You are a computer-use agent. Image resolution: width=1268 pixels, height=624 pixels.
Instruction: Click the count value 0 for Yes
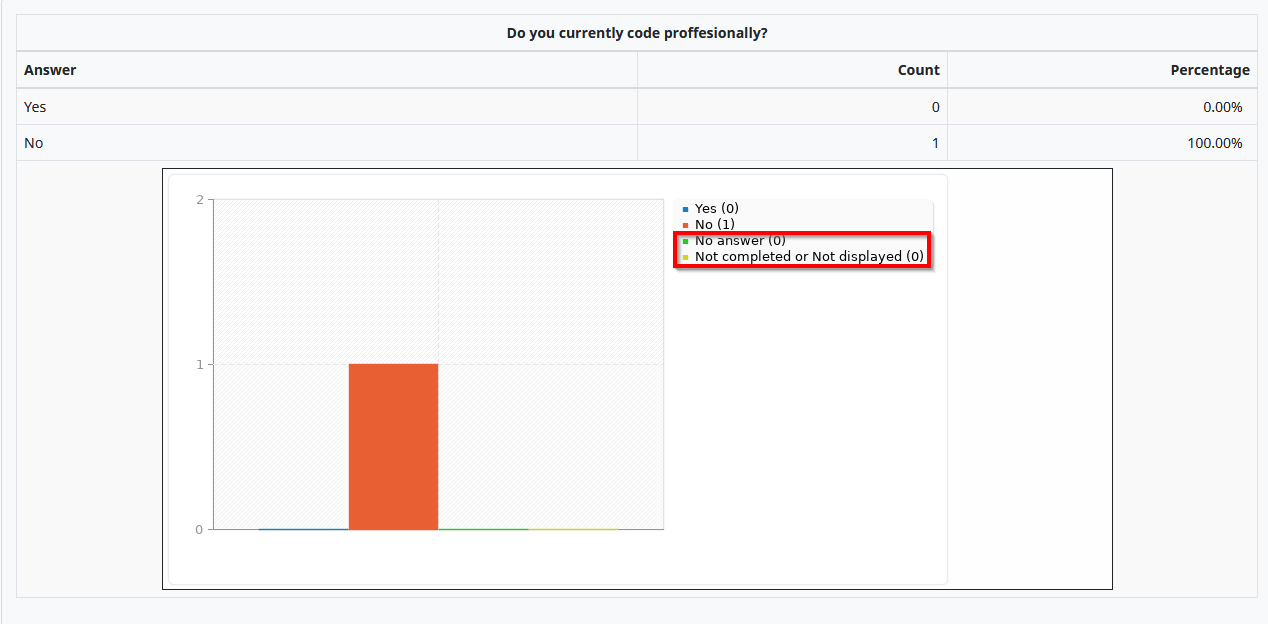[x=935, y=107]
